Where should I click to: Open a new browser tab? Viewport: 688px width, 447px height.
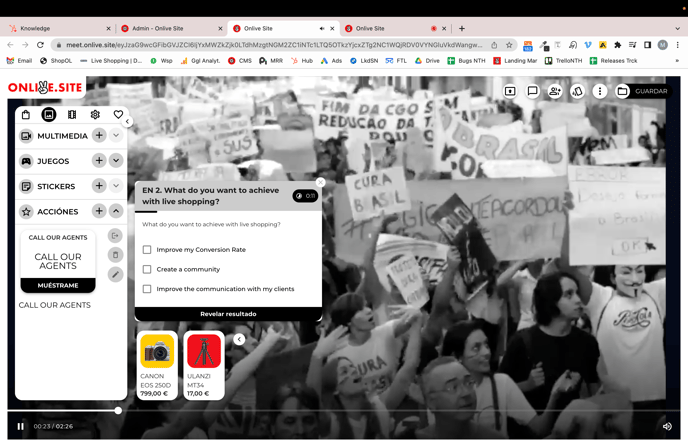click(462, 29)
